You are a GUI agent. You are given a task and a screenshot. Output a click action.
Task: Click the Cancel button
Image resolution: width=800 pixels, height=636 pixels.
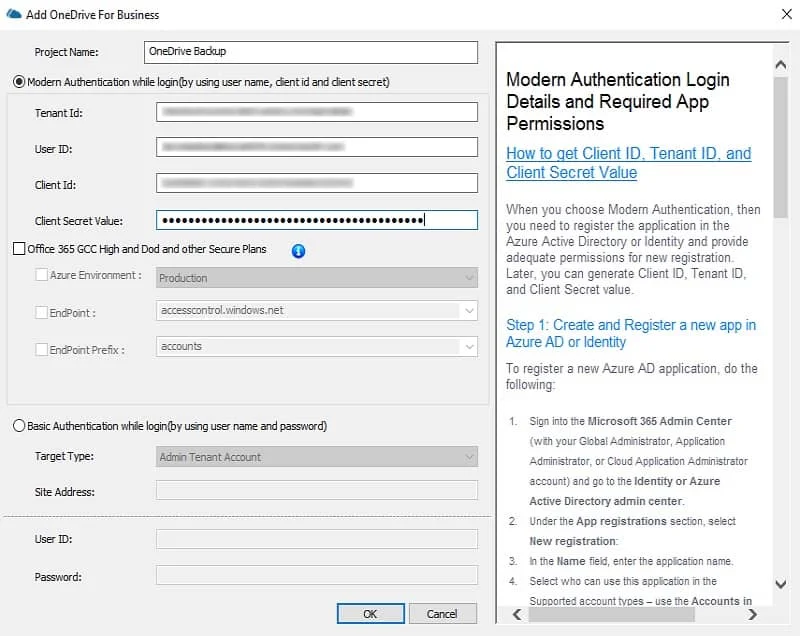(x=442, y=614)
